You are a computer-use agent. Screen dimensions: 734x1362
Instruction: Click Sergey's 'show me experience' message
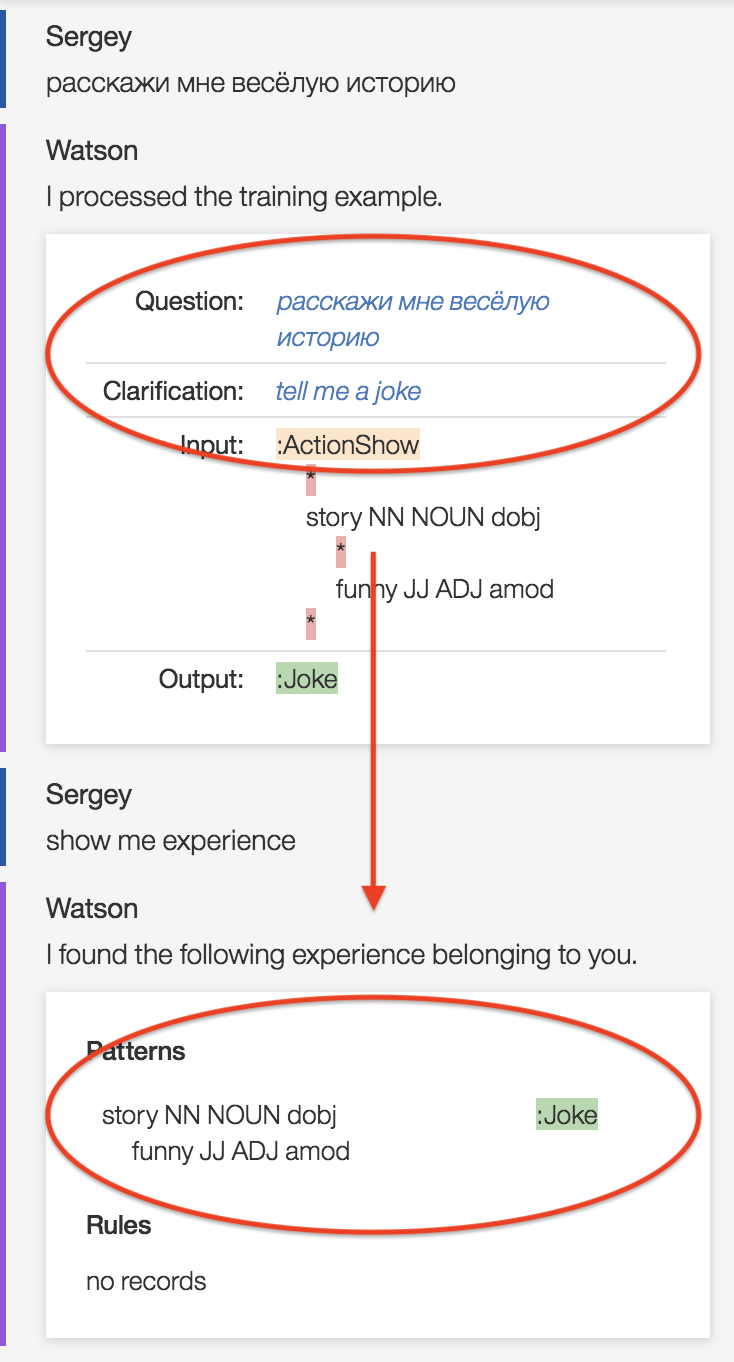pos(171,841)
